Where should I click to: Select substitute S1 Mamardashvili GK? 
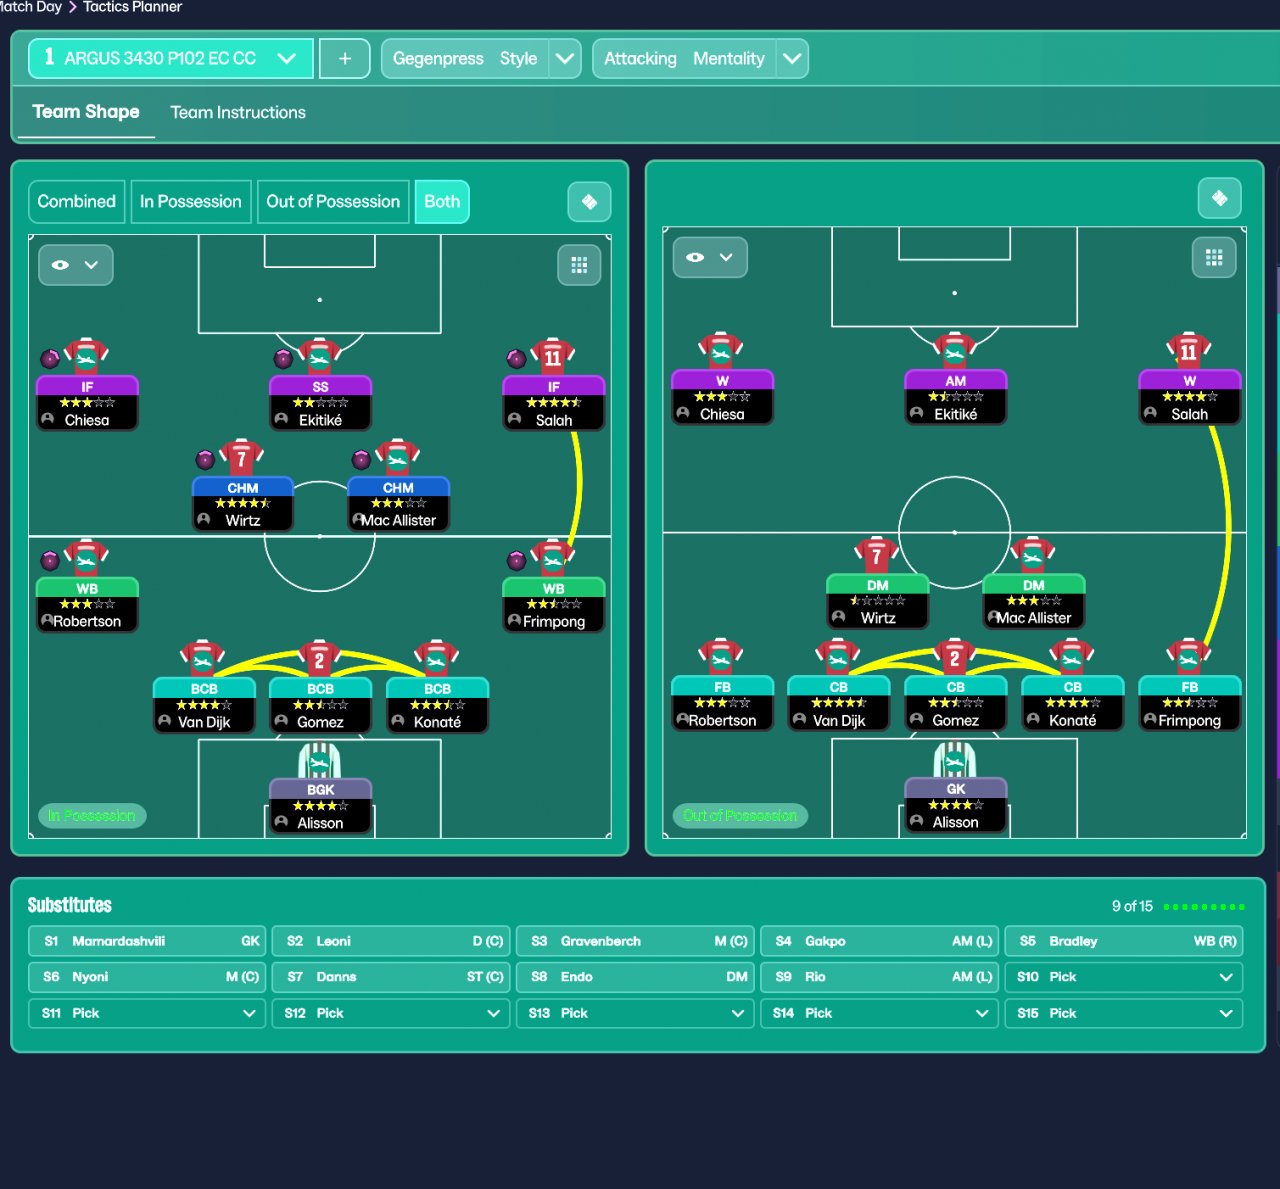(148, 941)
